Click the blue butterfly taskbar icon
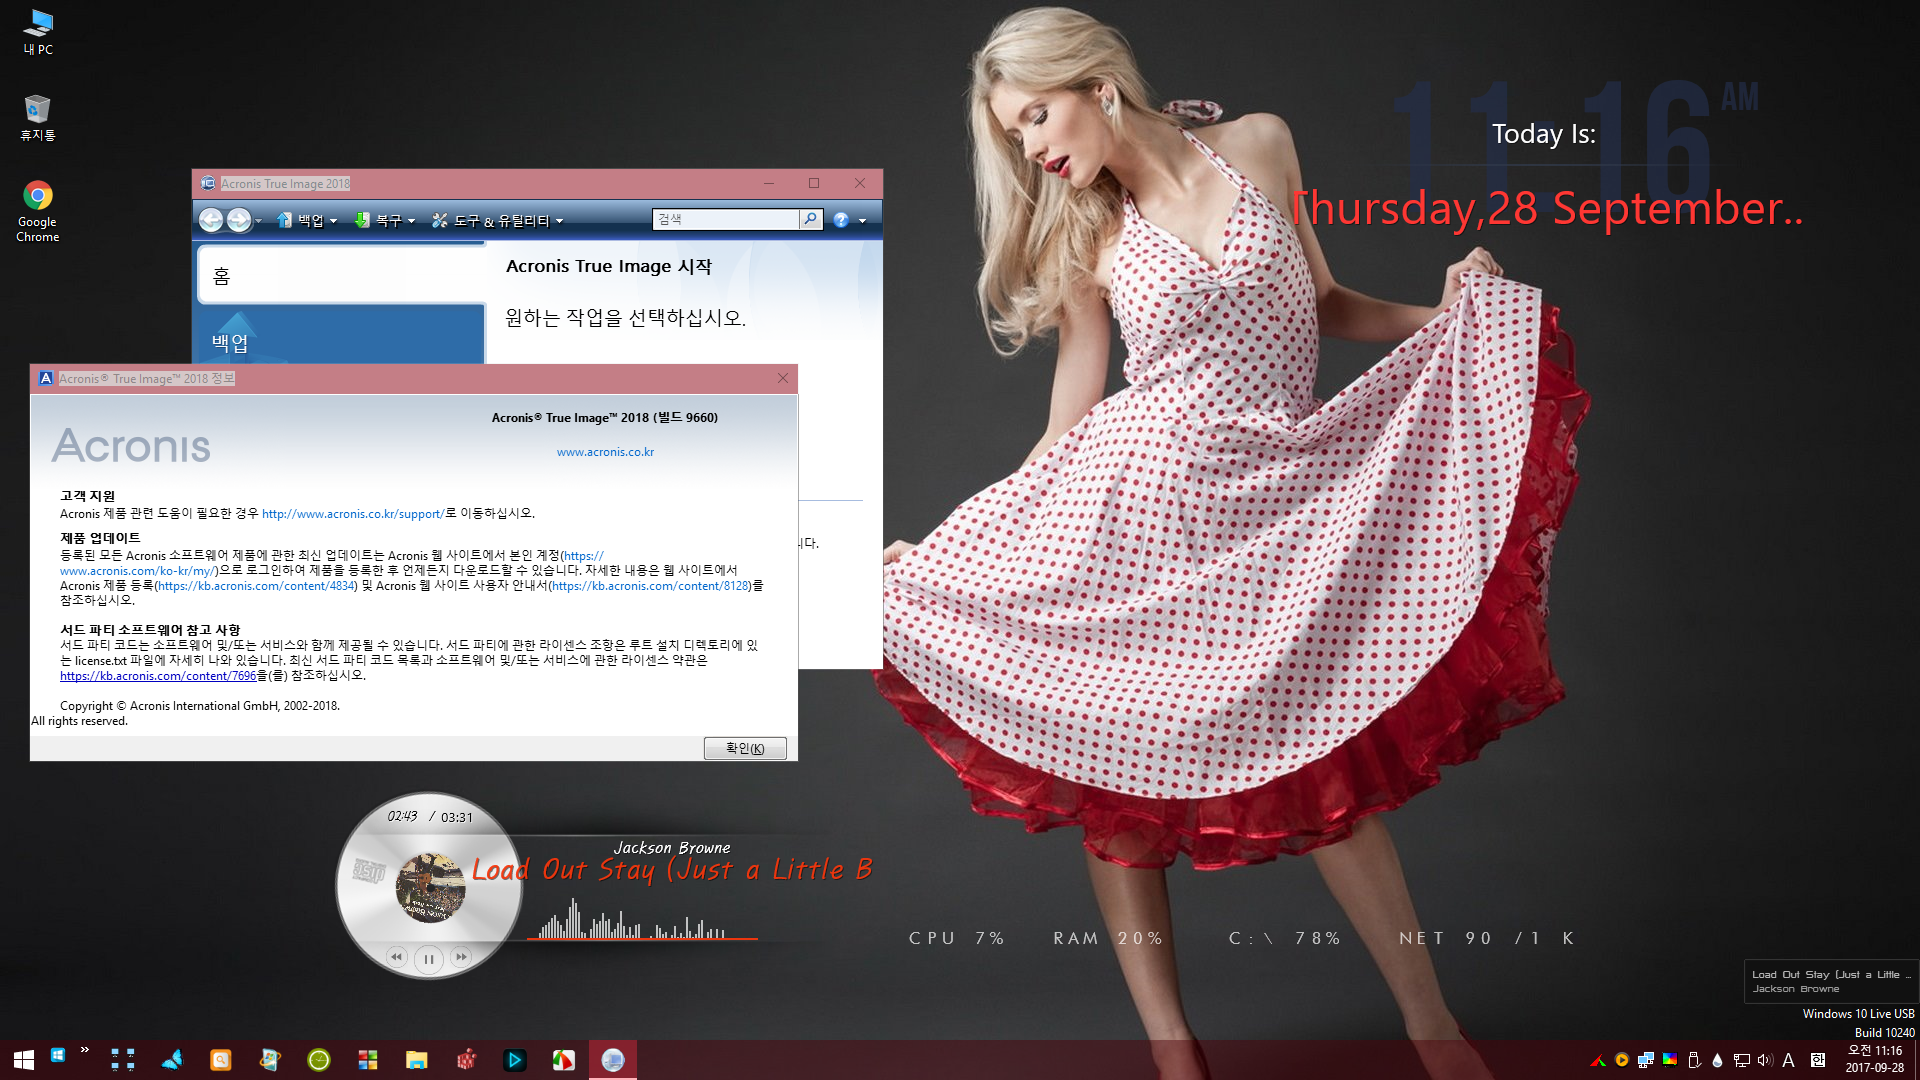Screen dimensions: 1920x1080 172,1060
